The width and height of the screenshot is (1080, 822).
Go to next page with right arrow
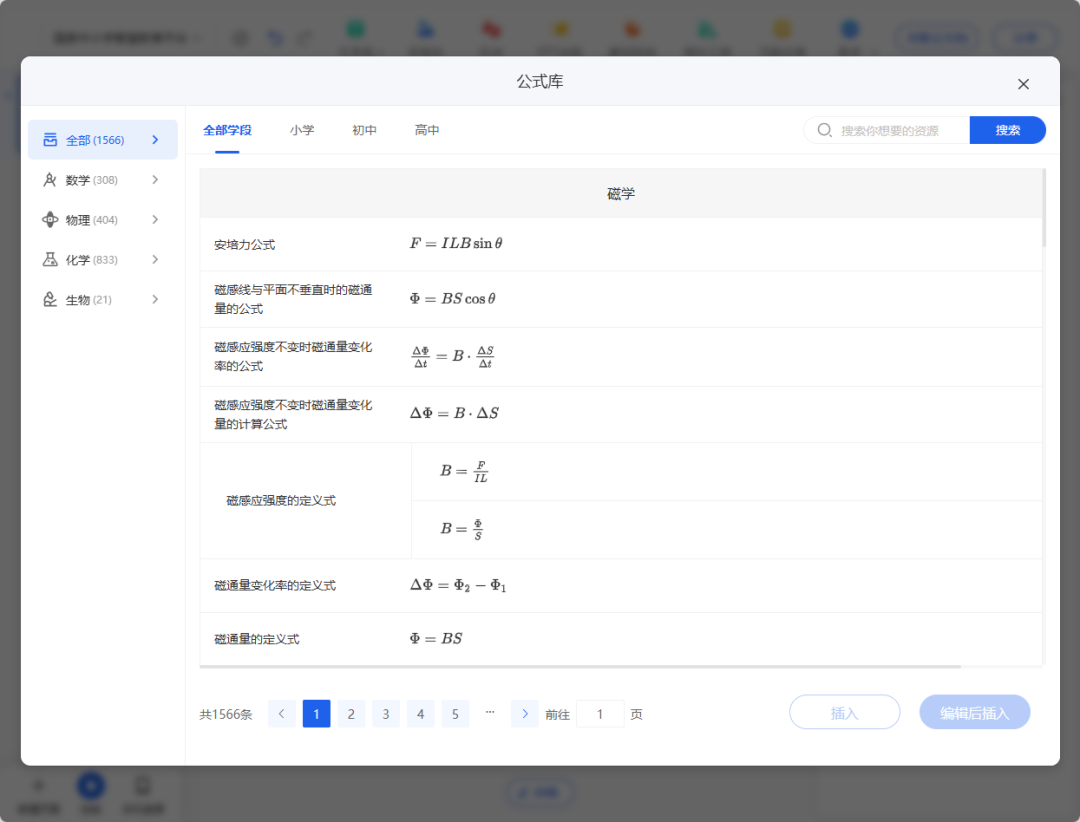[524, 713]
